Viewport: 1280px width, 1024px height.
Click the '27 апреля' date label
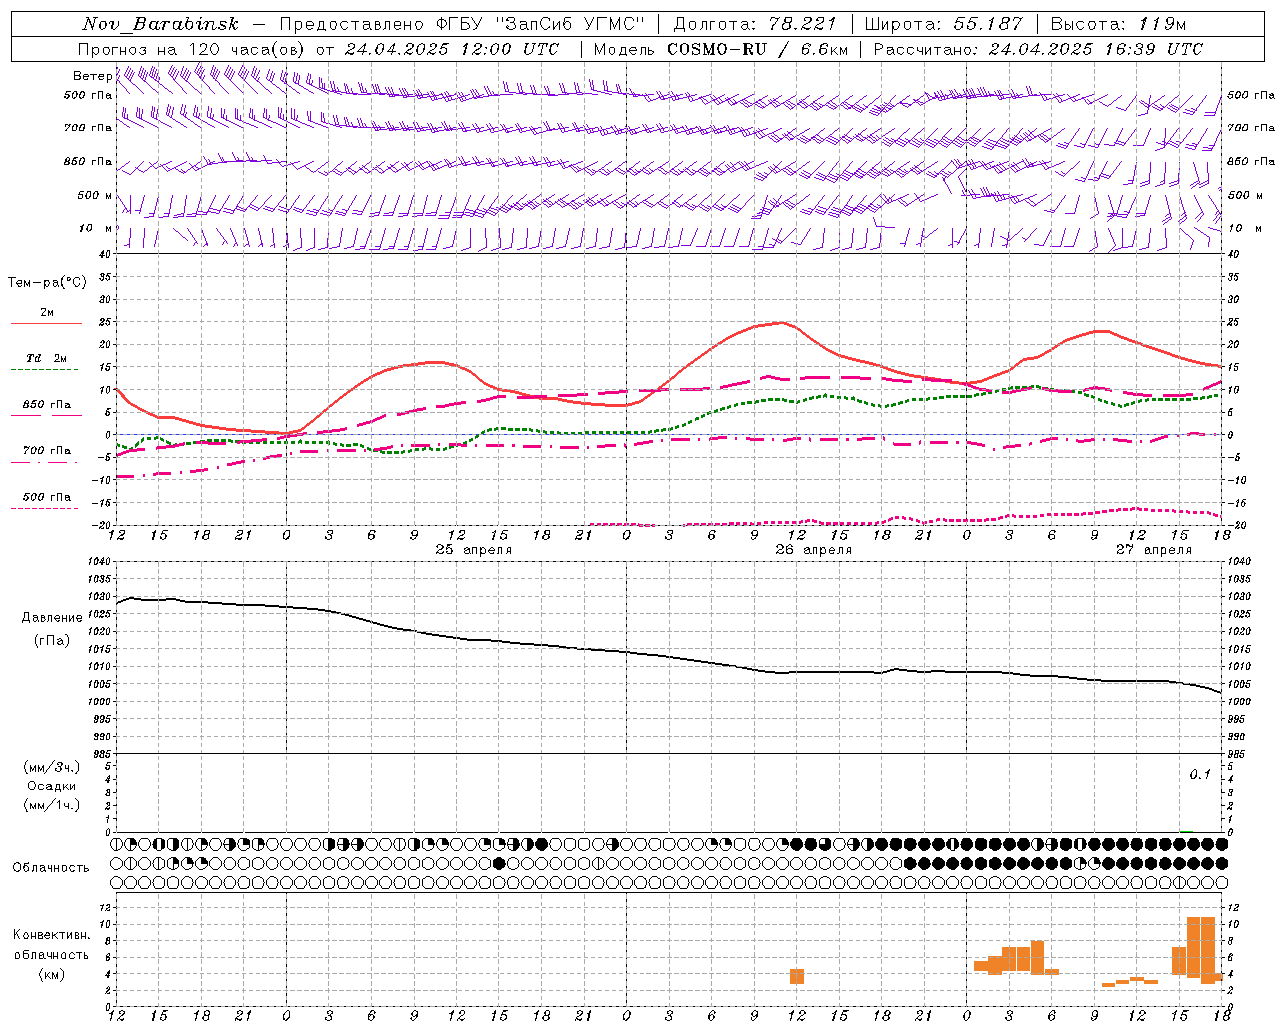(1154, 550)
